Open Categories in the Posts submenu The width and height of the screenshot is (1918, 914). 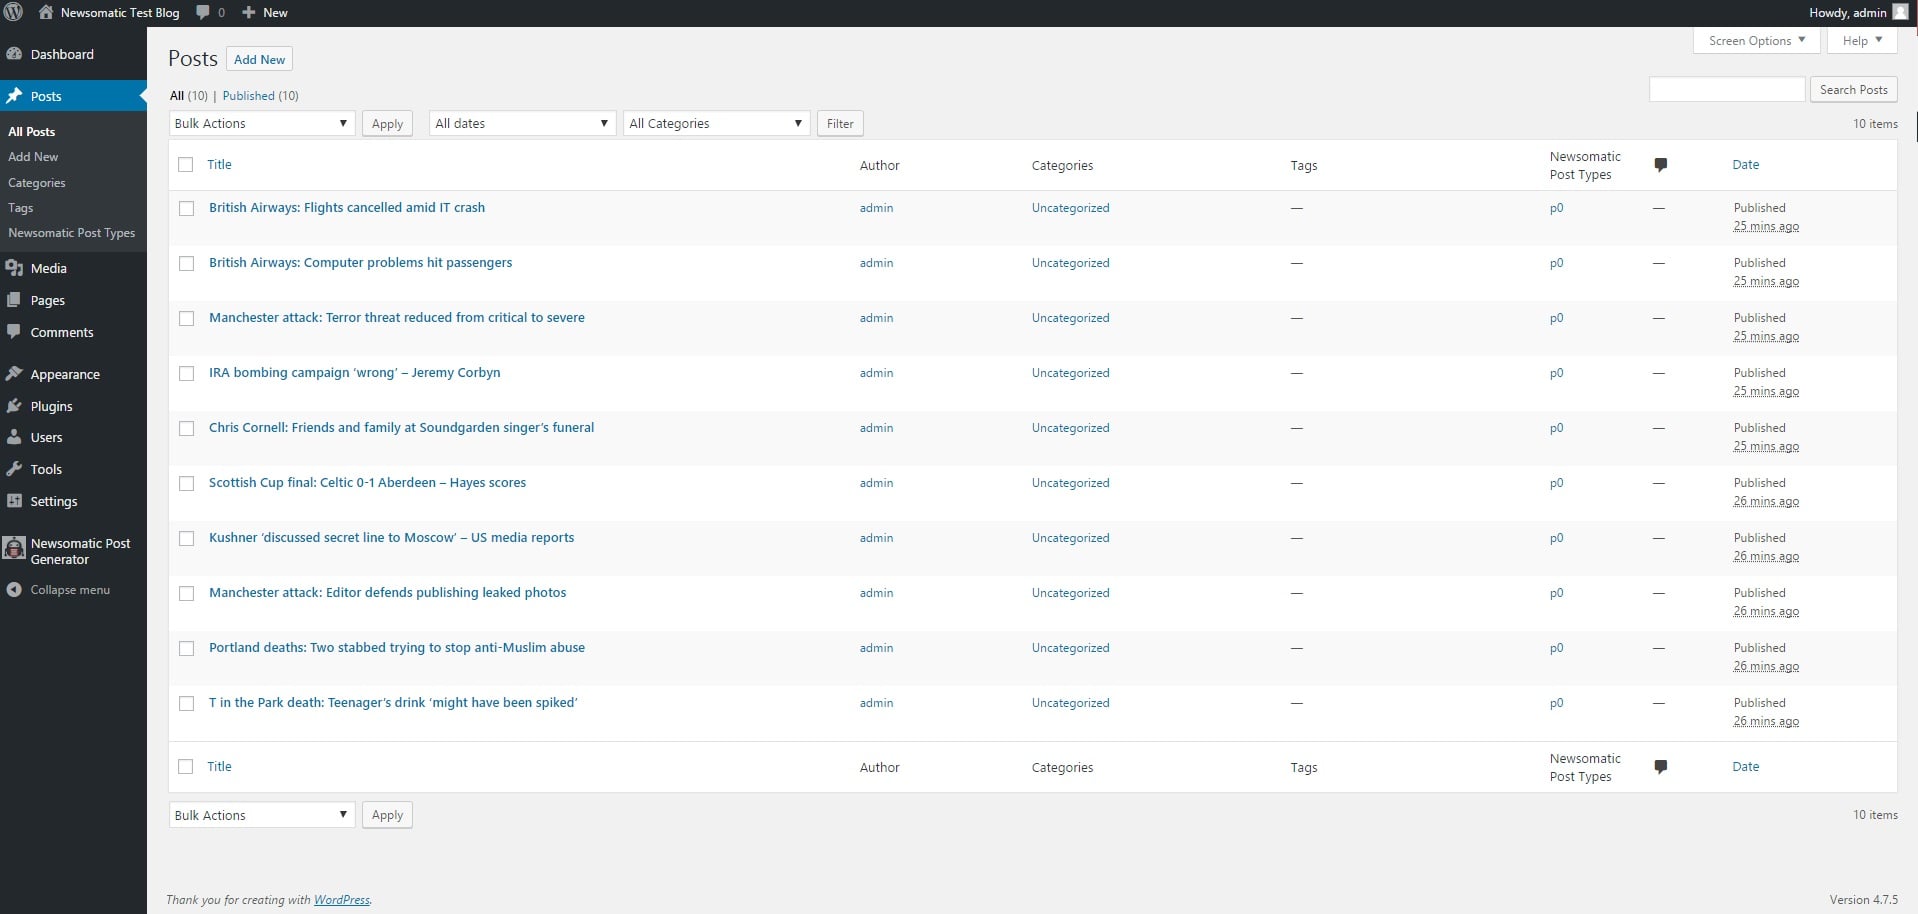point(37,183)
